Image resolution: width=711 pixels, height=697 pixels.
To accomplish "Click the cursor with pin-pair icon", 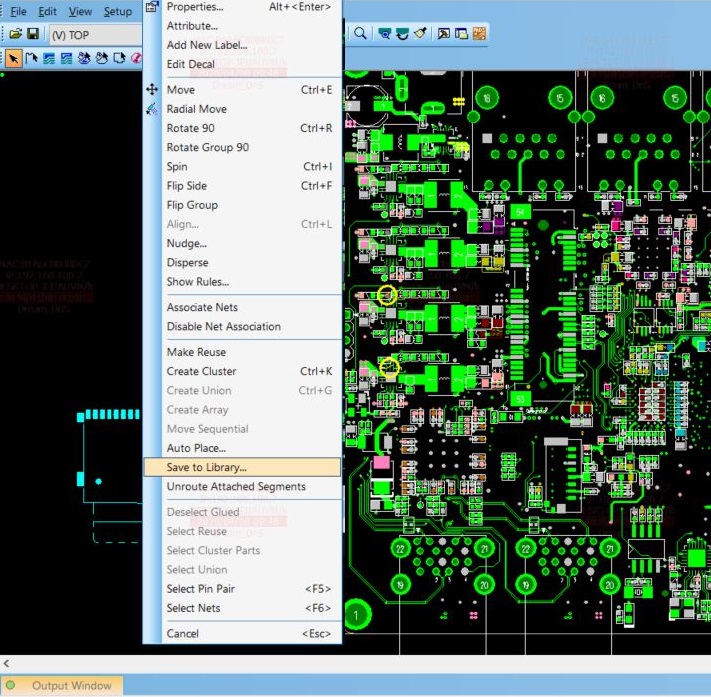I will [x=31, y=58].
